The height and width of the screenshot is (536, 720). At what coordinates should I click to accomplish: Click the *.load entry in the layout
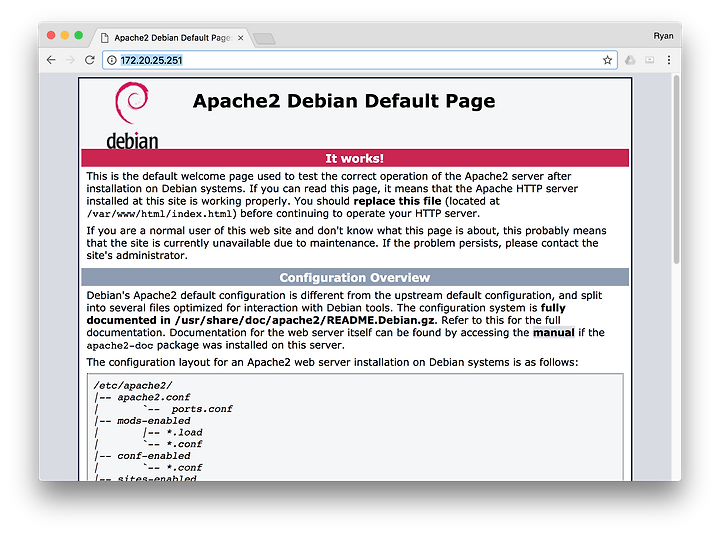pyautogui.click(x=184, y=432)
